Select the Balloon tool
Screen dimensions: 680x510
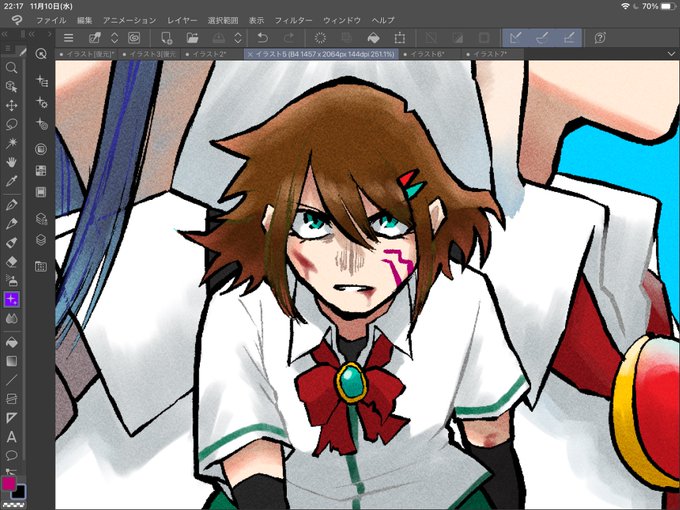(11, 455)
